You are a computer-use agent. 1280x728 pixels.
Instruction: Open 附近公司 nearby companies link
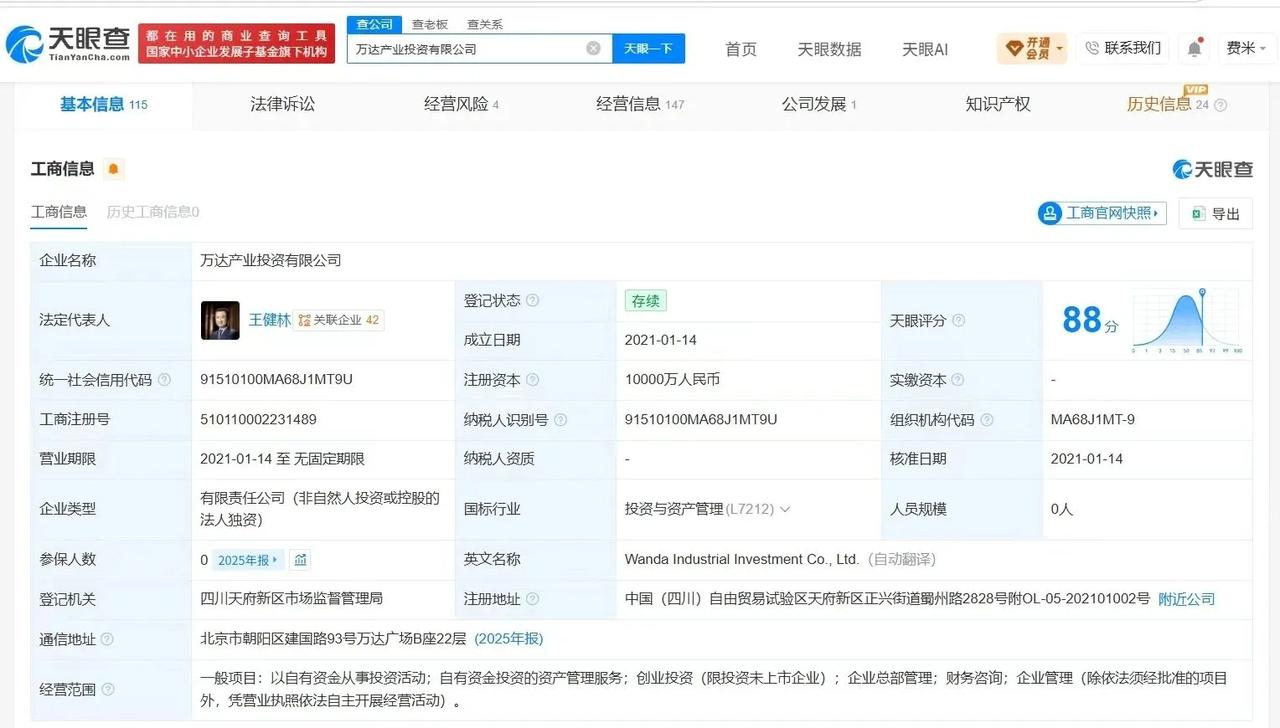point(1186,599)
